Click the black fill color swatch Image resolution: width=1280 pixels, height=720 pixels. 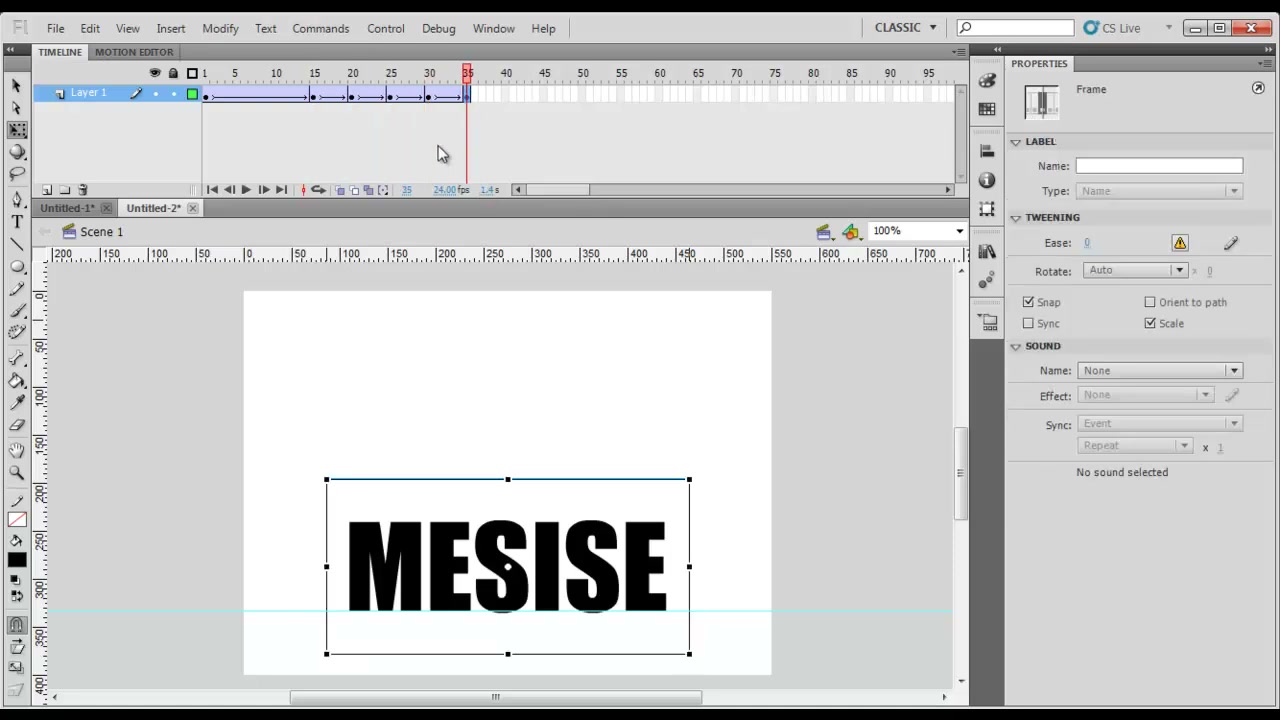[x=17, y=561]
